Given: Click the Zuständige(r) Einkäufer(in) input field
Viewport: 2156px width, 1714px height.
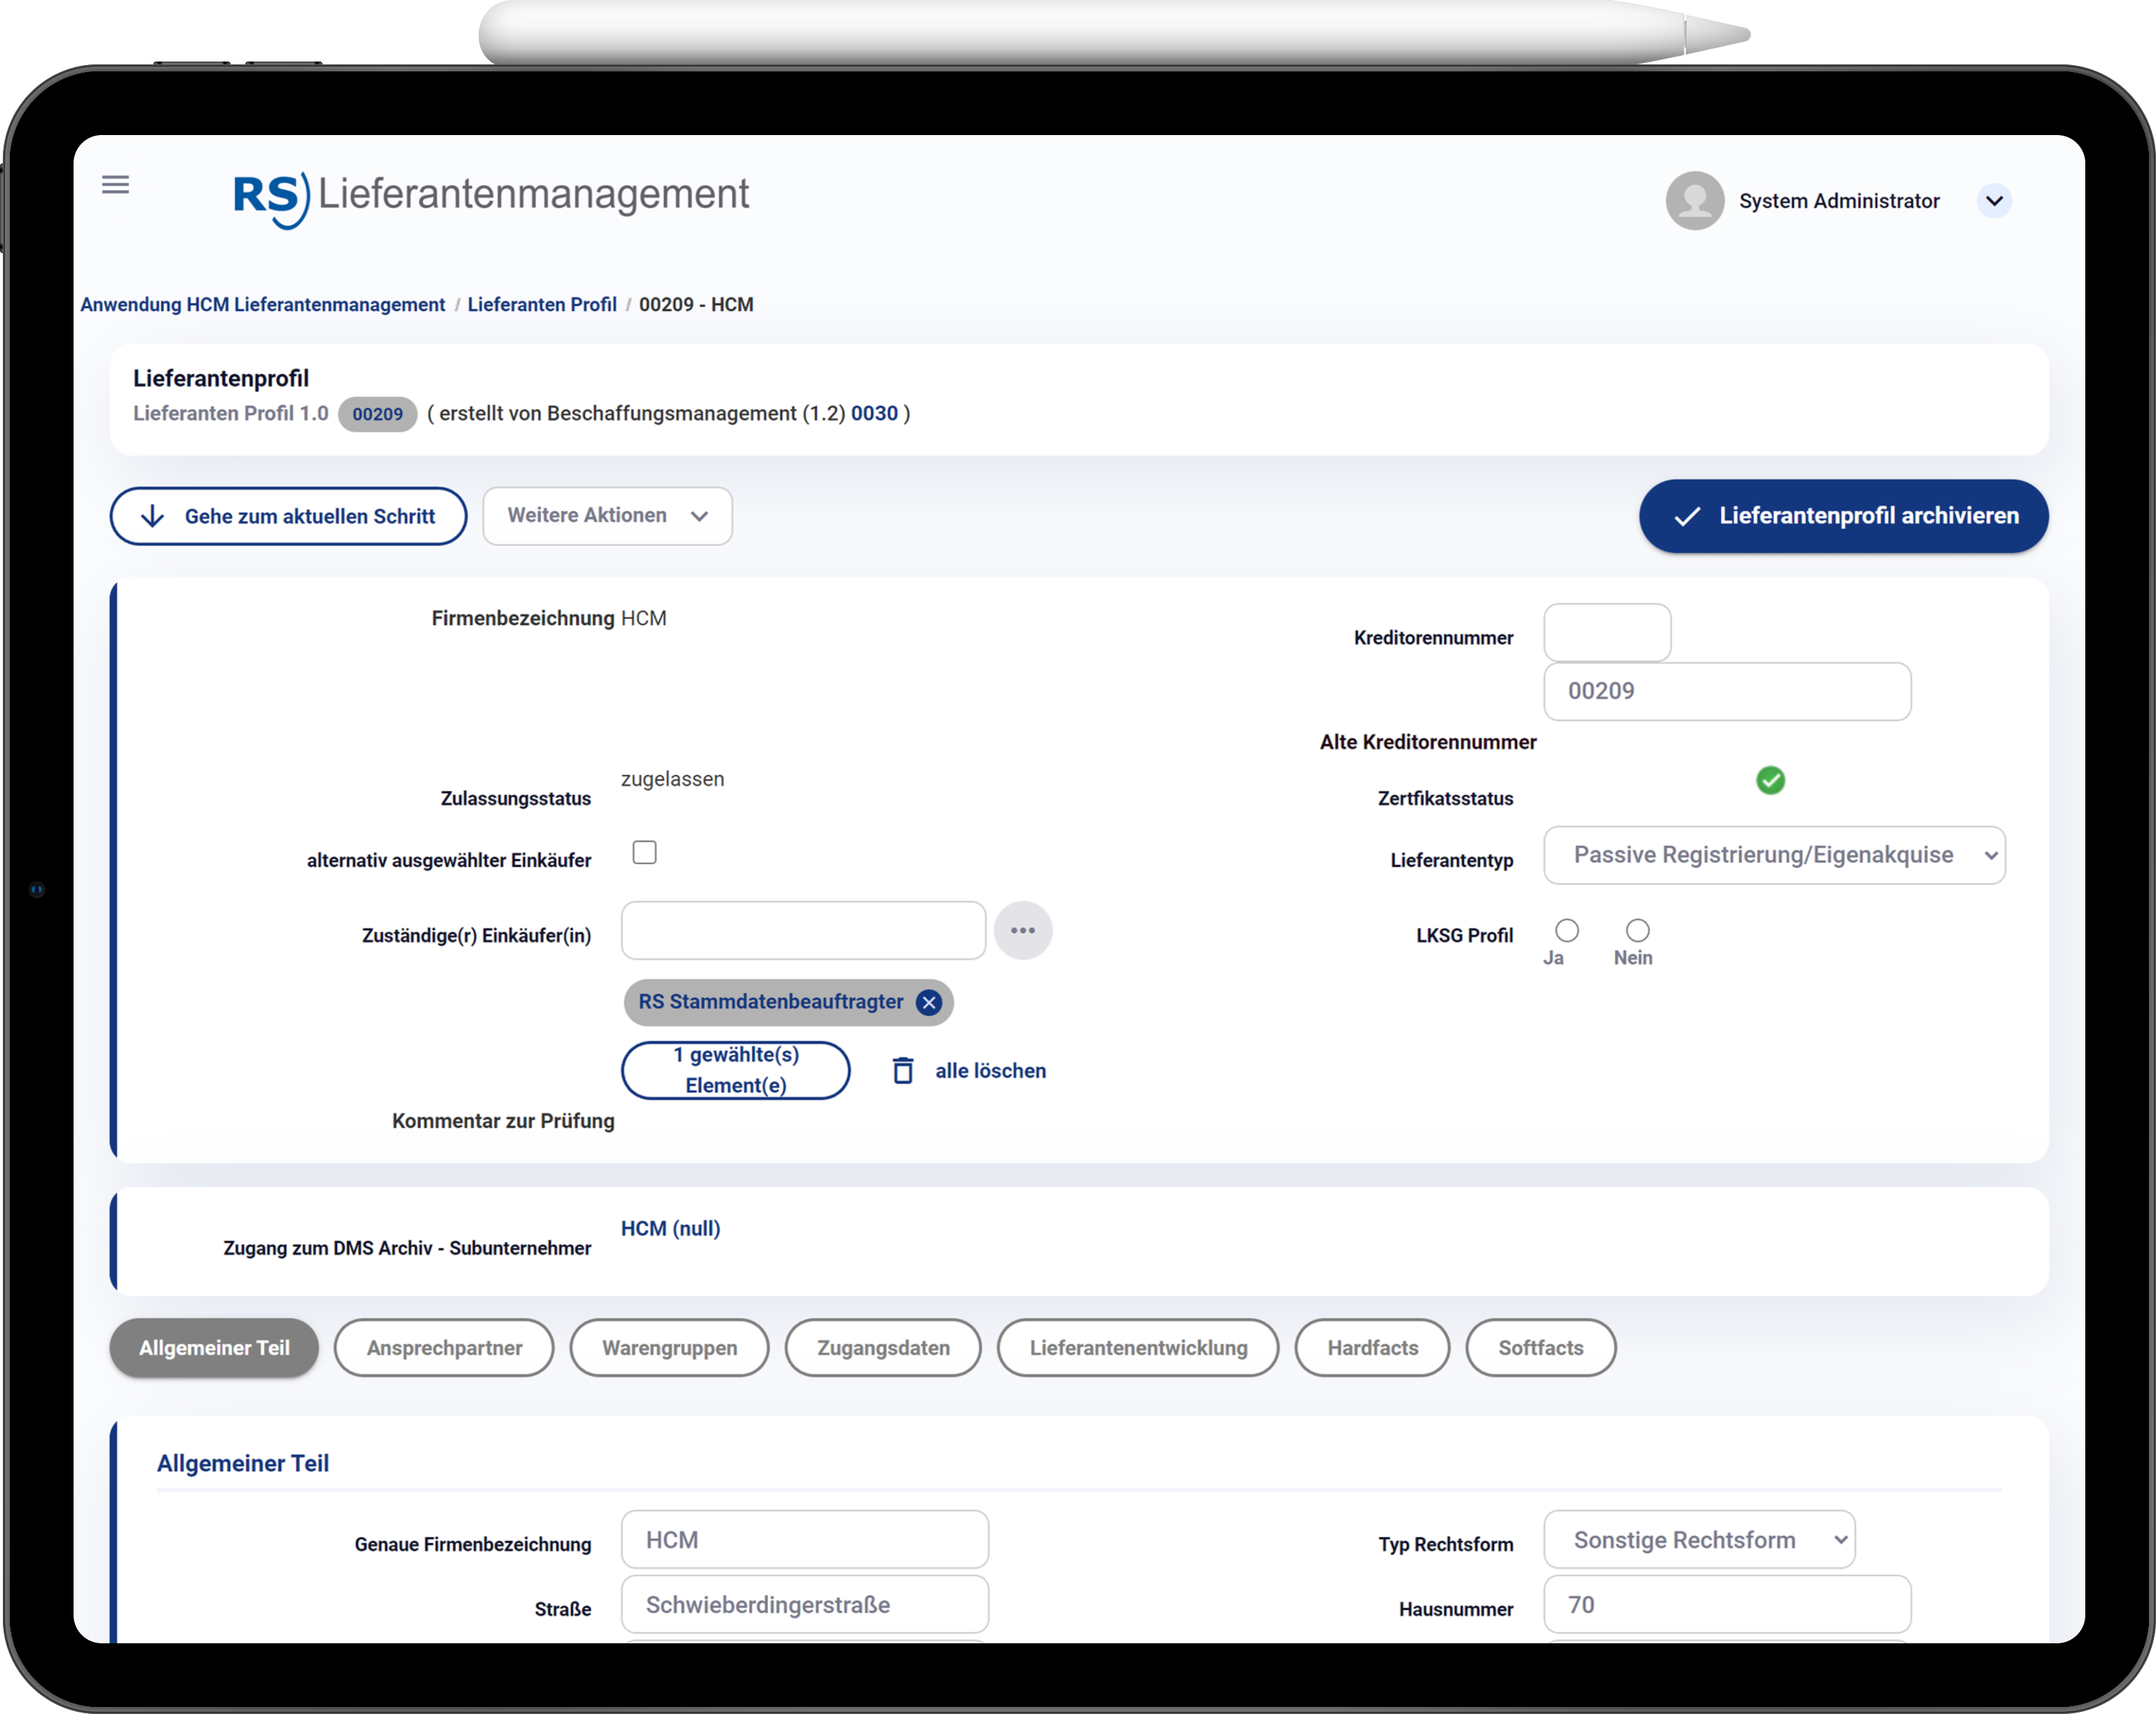Looking at the screenshot, I should (x=803, y=931).
